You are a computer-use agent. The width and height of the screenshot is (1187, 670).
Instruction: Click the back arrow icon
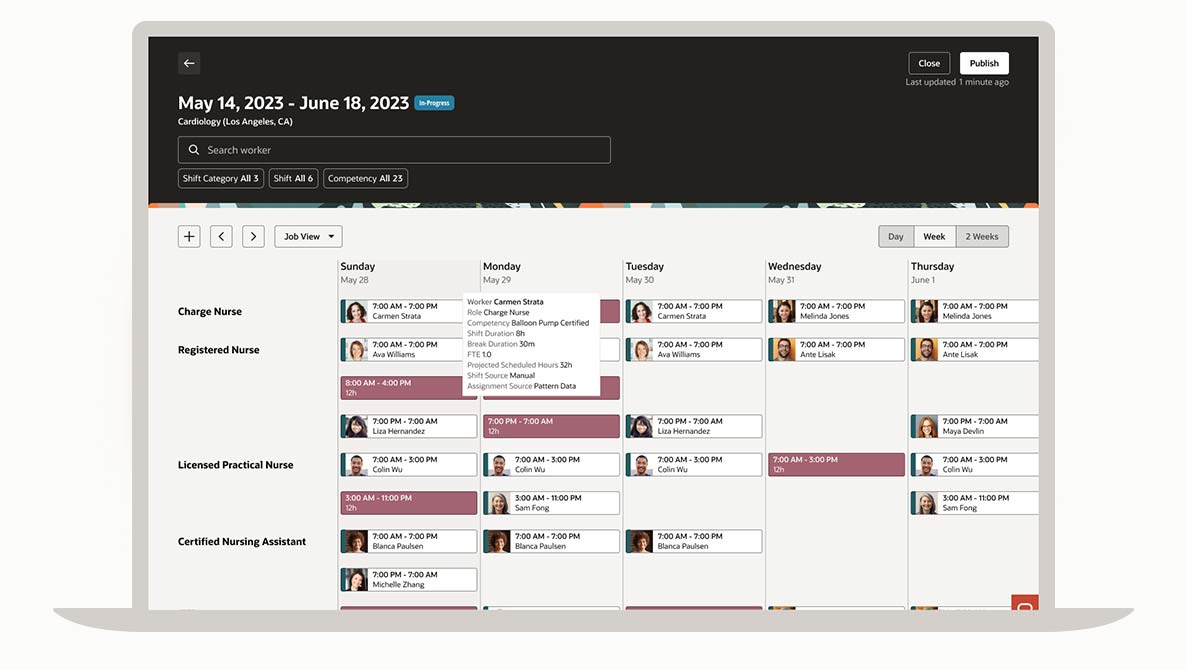point(189,63)
